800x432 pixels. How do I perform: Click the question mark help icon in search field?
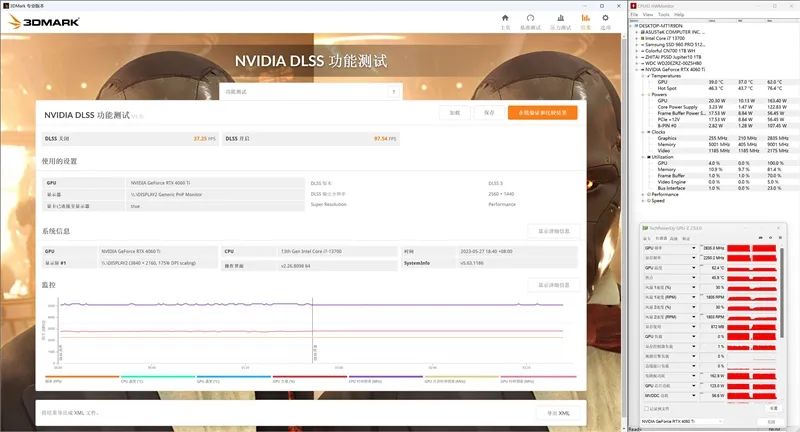(393, 92)
